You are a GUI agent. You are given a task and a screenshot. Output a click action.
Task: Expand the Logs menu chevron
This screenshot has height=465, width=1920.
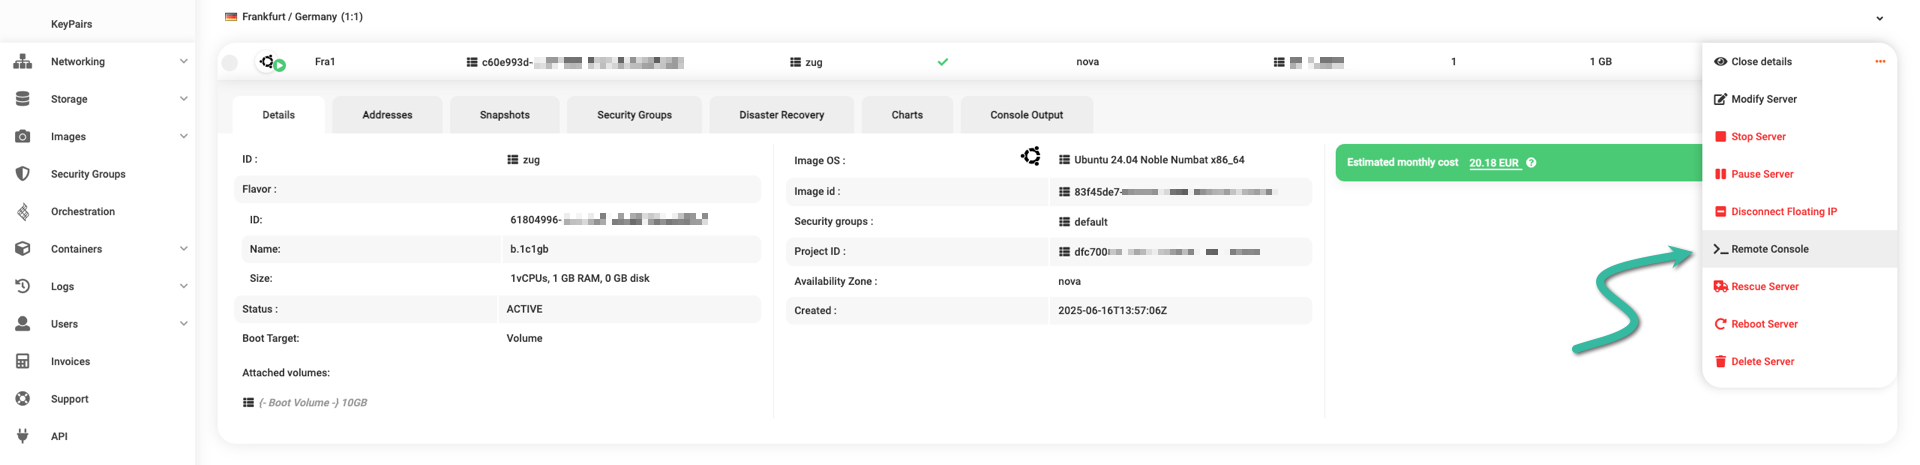click(183, 287)
